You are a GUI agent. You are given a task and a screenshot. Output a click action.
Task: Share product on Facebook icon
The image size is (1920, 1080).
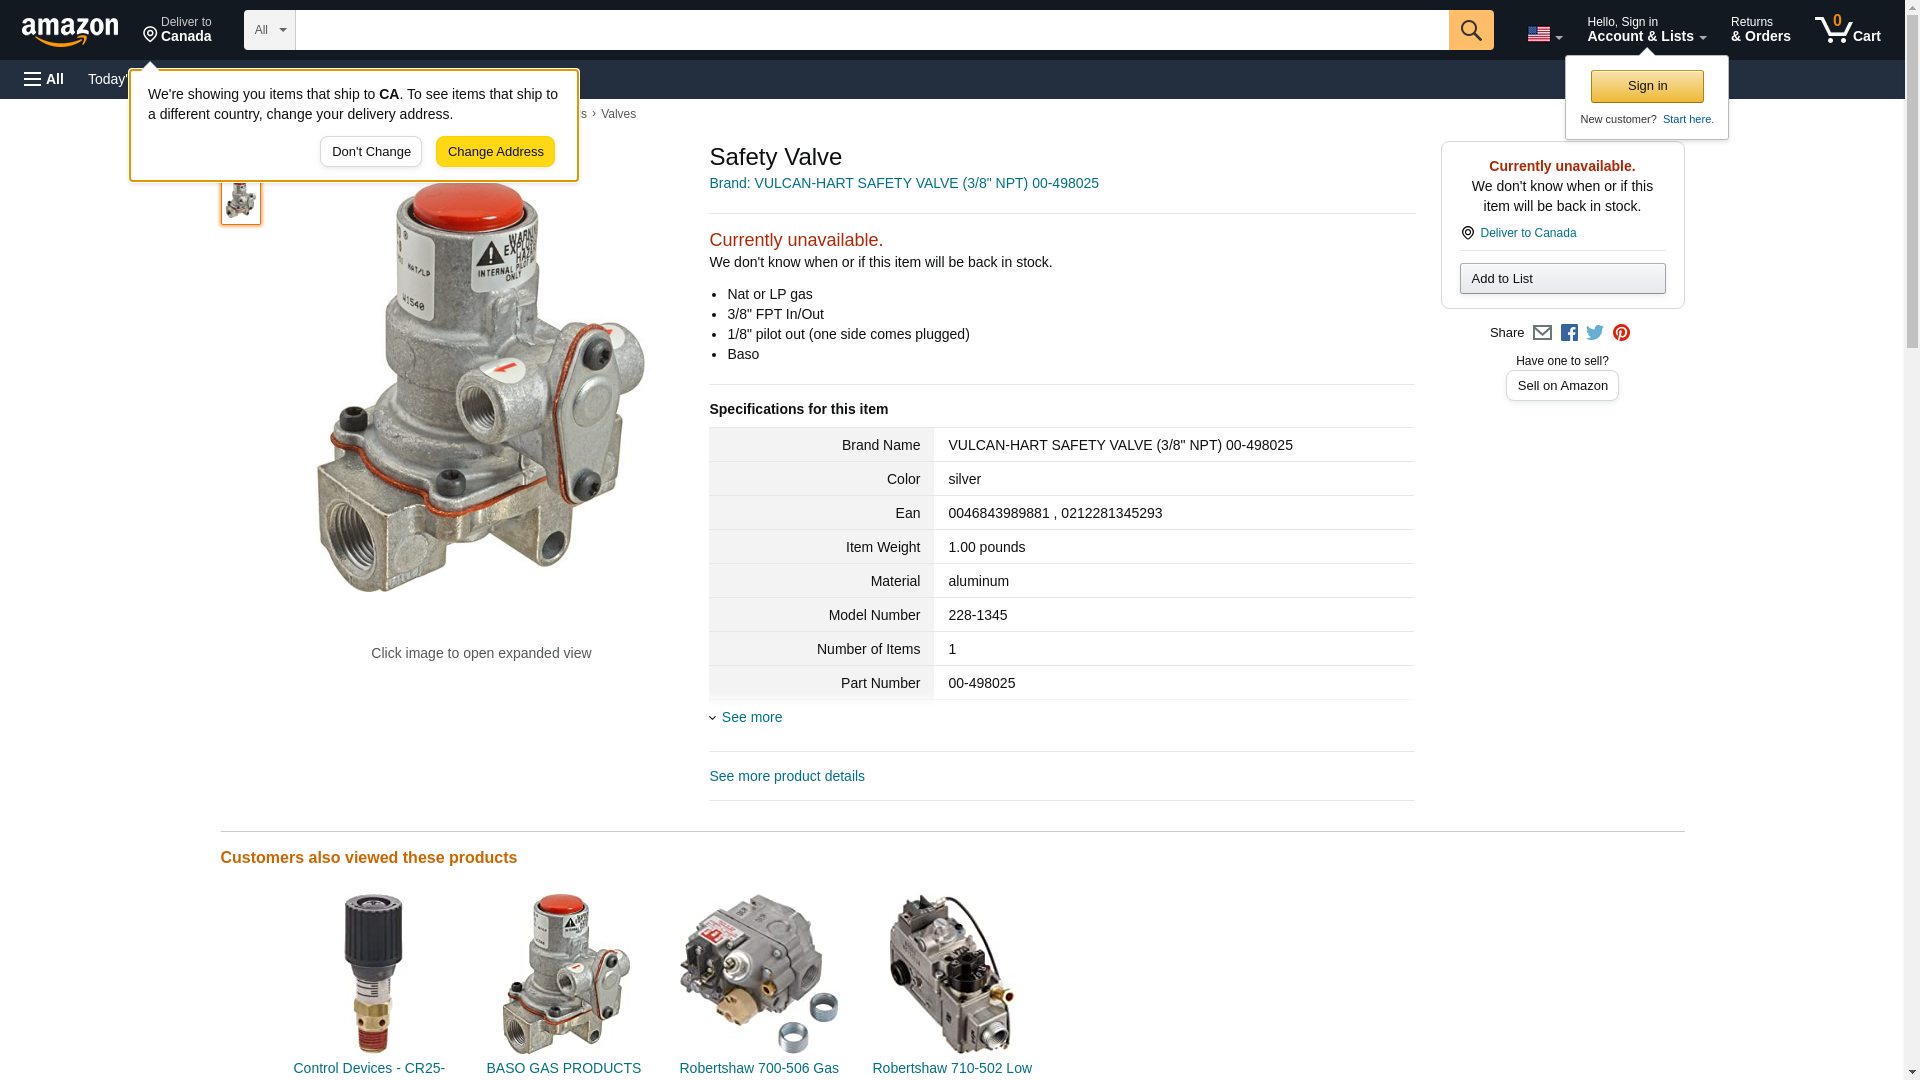(x=1569, y=333)
